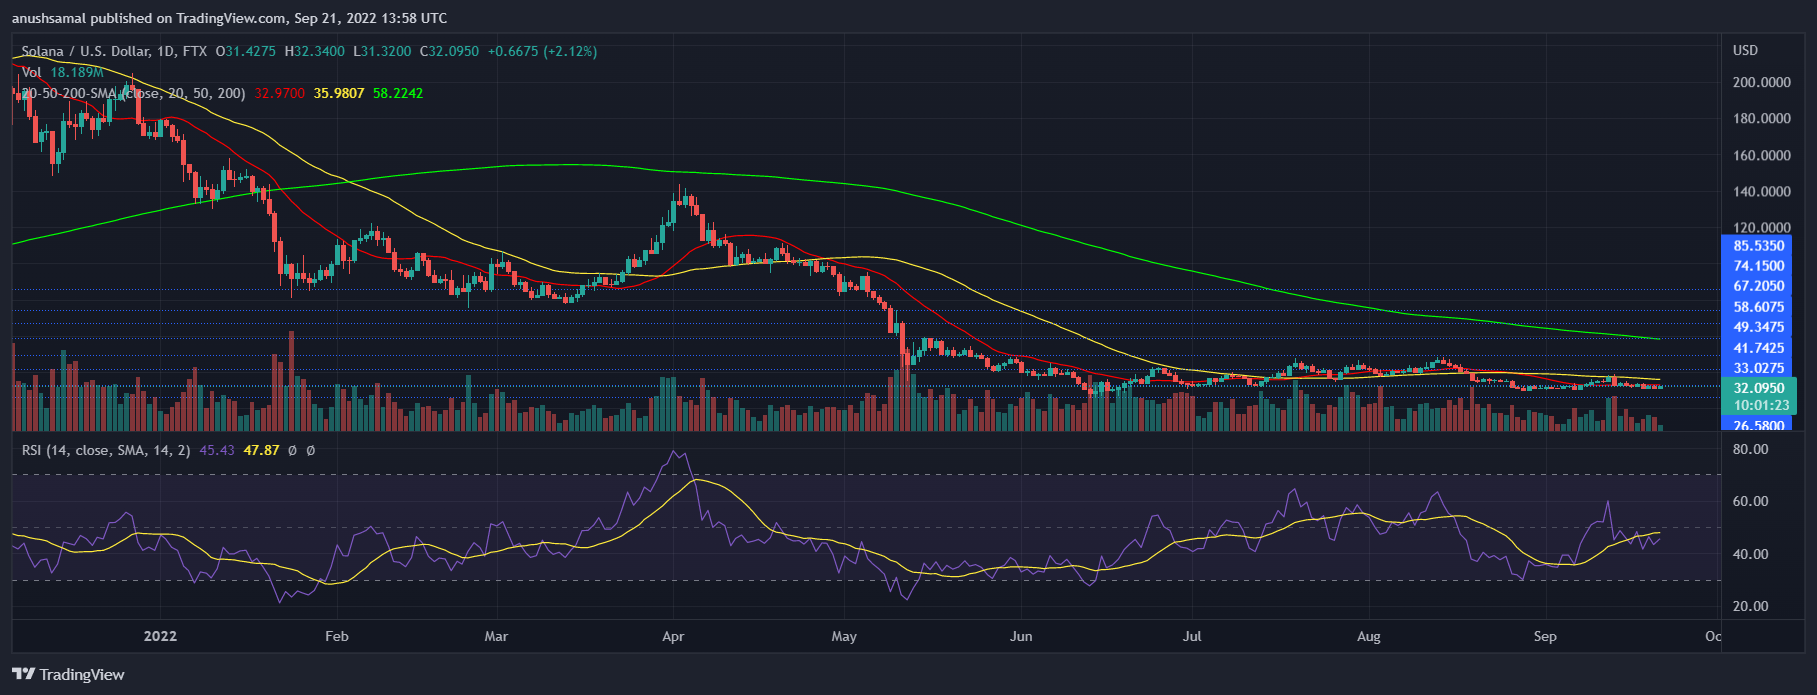Click the Solana / U.S. Dollar symbol title
Screen dimensions: 1817x695
[85, 51]
